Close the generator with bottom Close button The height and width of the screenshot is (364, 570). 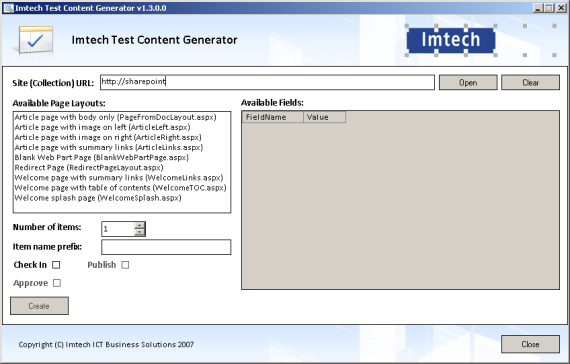click(530, 344)
